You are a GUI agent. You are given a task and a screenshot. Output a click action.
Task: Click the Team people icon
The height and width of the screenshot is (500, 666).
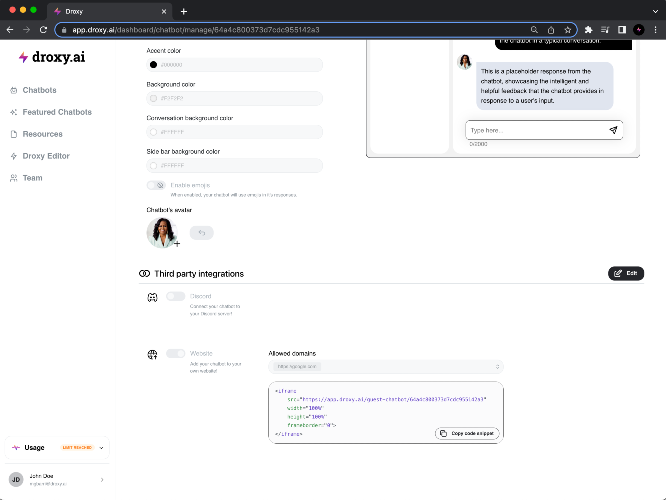coord(14,178)
